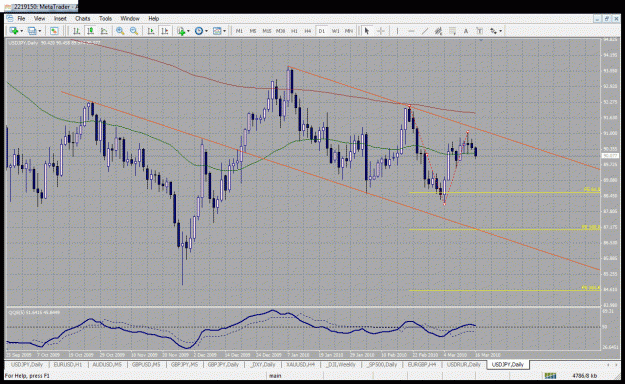Click the connection status bars icon
Image resolution: width=625 pixels, height=384 pixels.
coord(550,376)
